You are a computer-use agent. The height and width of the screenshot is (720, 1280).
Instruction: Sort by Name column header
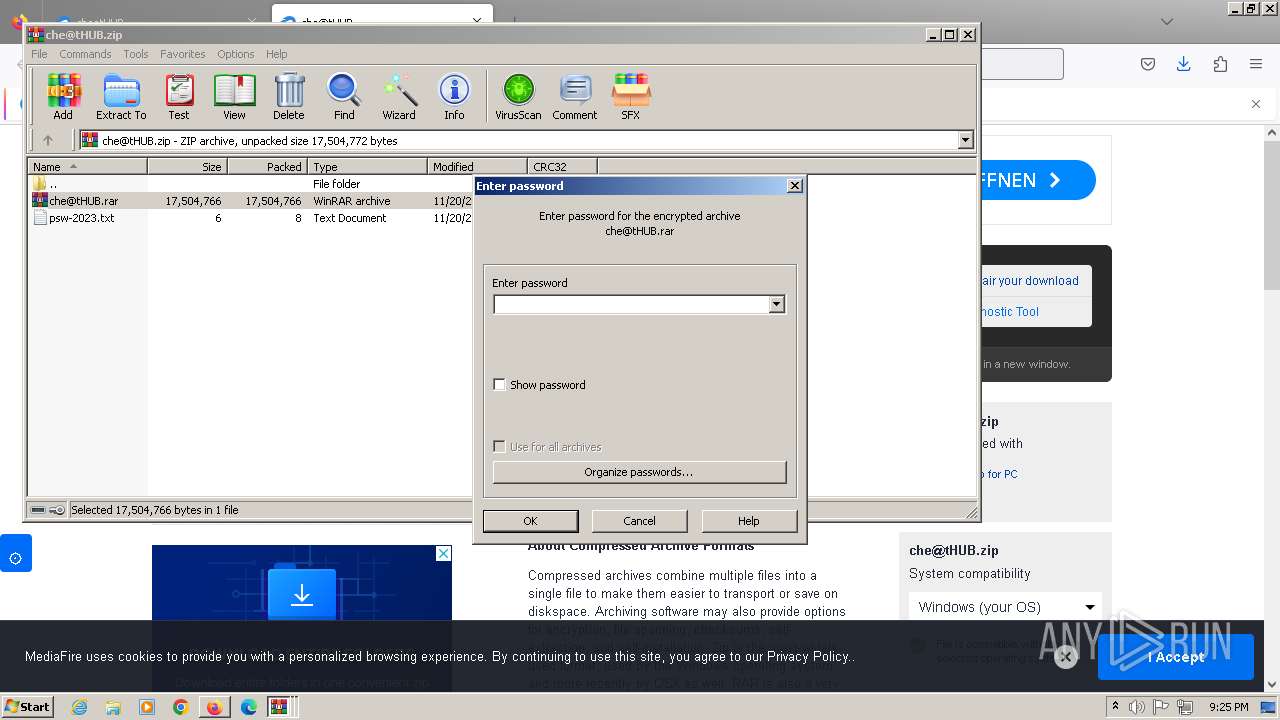coord(88,167)
